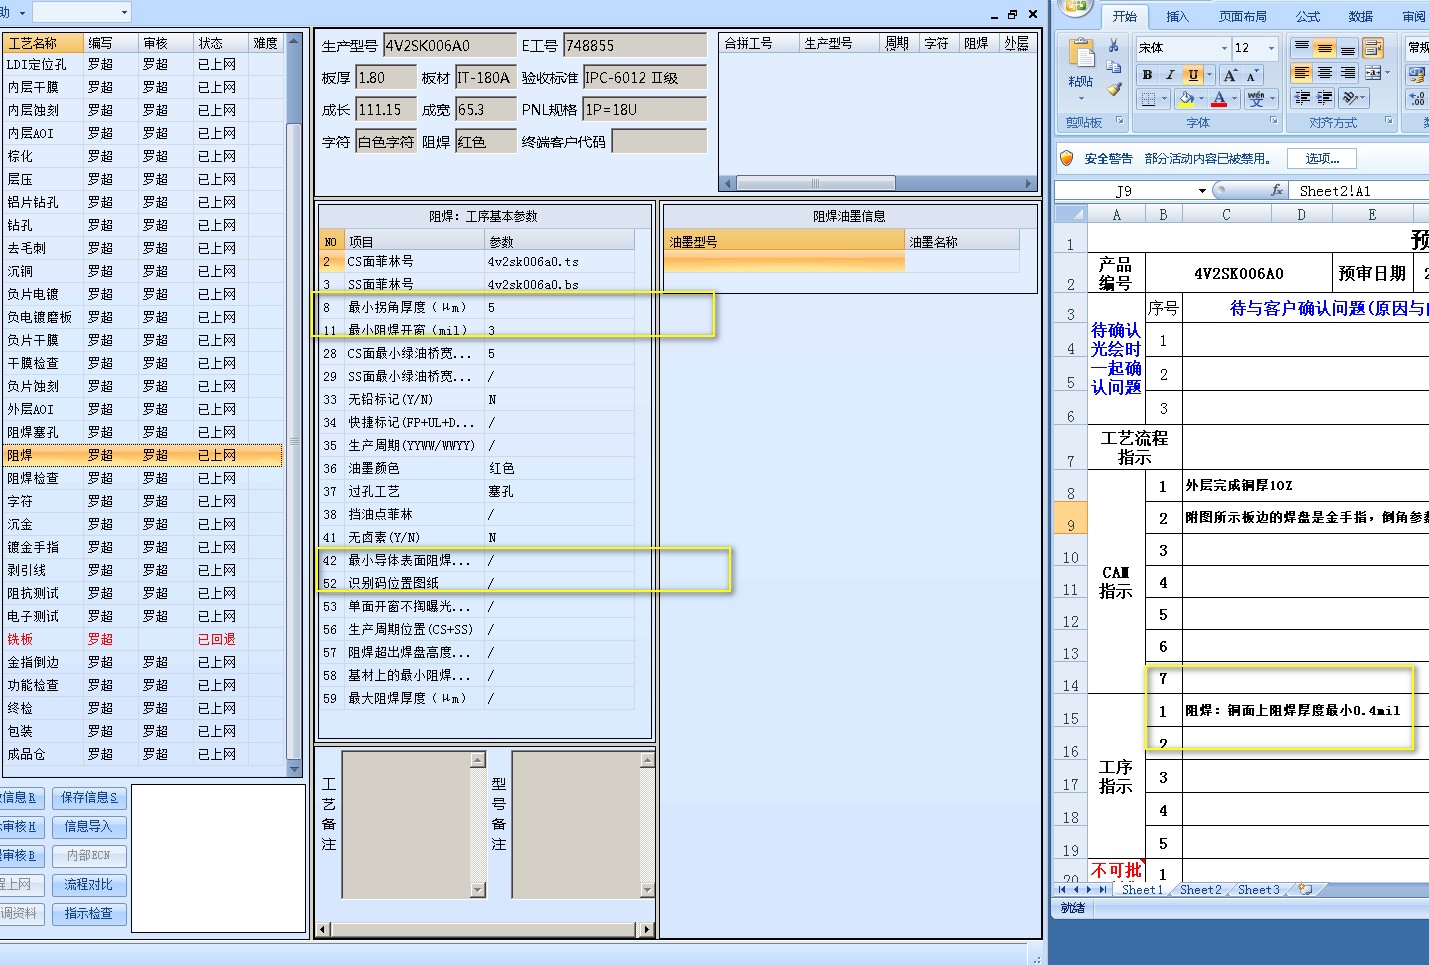This screenshot has width=1429, height=965.
Task: Click the Decrease Indent icon
Action: coord(1301,98)
